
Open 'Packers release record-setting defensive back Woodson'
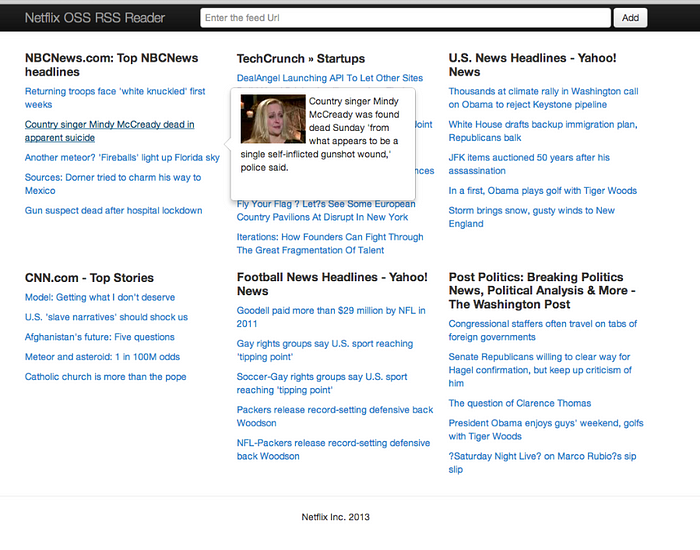click(335, 416)
